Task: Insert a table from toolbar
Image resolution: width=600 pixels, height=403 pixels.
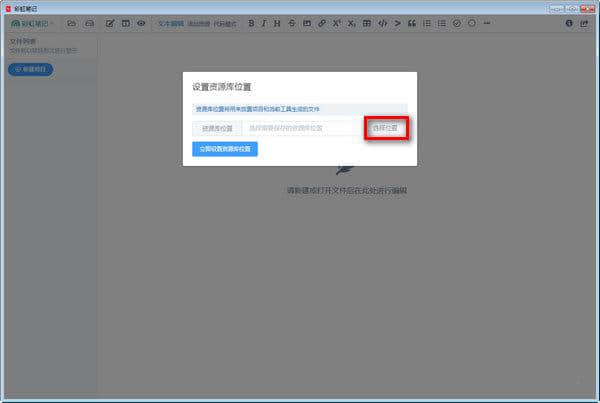Action: point(367,23)
